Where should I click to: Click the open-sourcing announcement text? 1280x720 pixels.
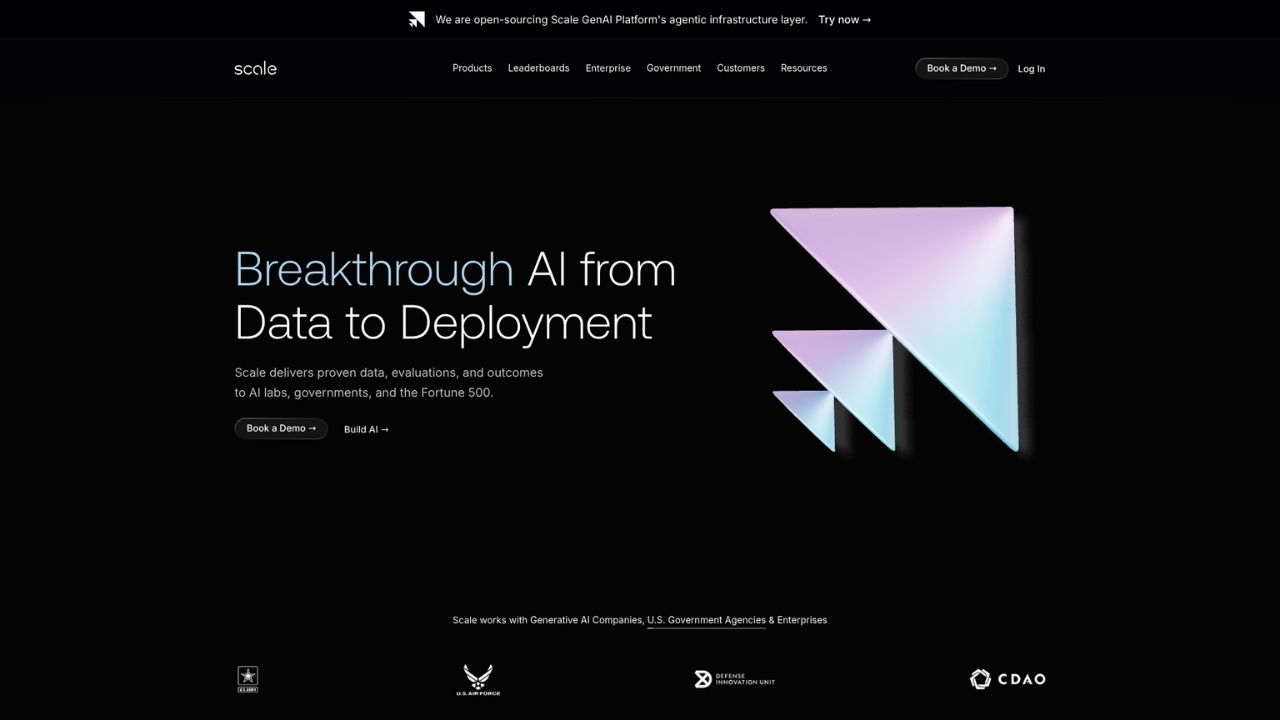coord(621,19)
